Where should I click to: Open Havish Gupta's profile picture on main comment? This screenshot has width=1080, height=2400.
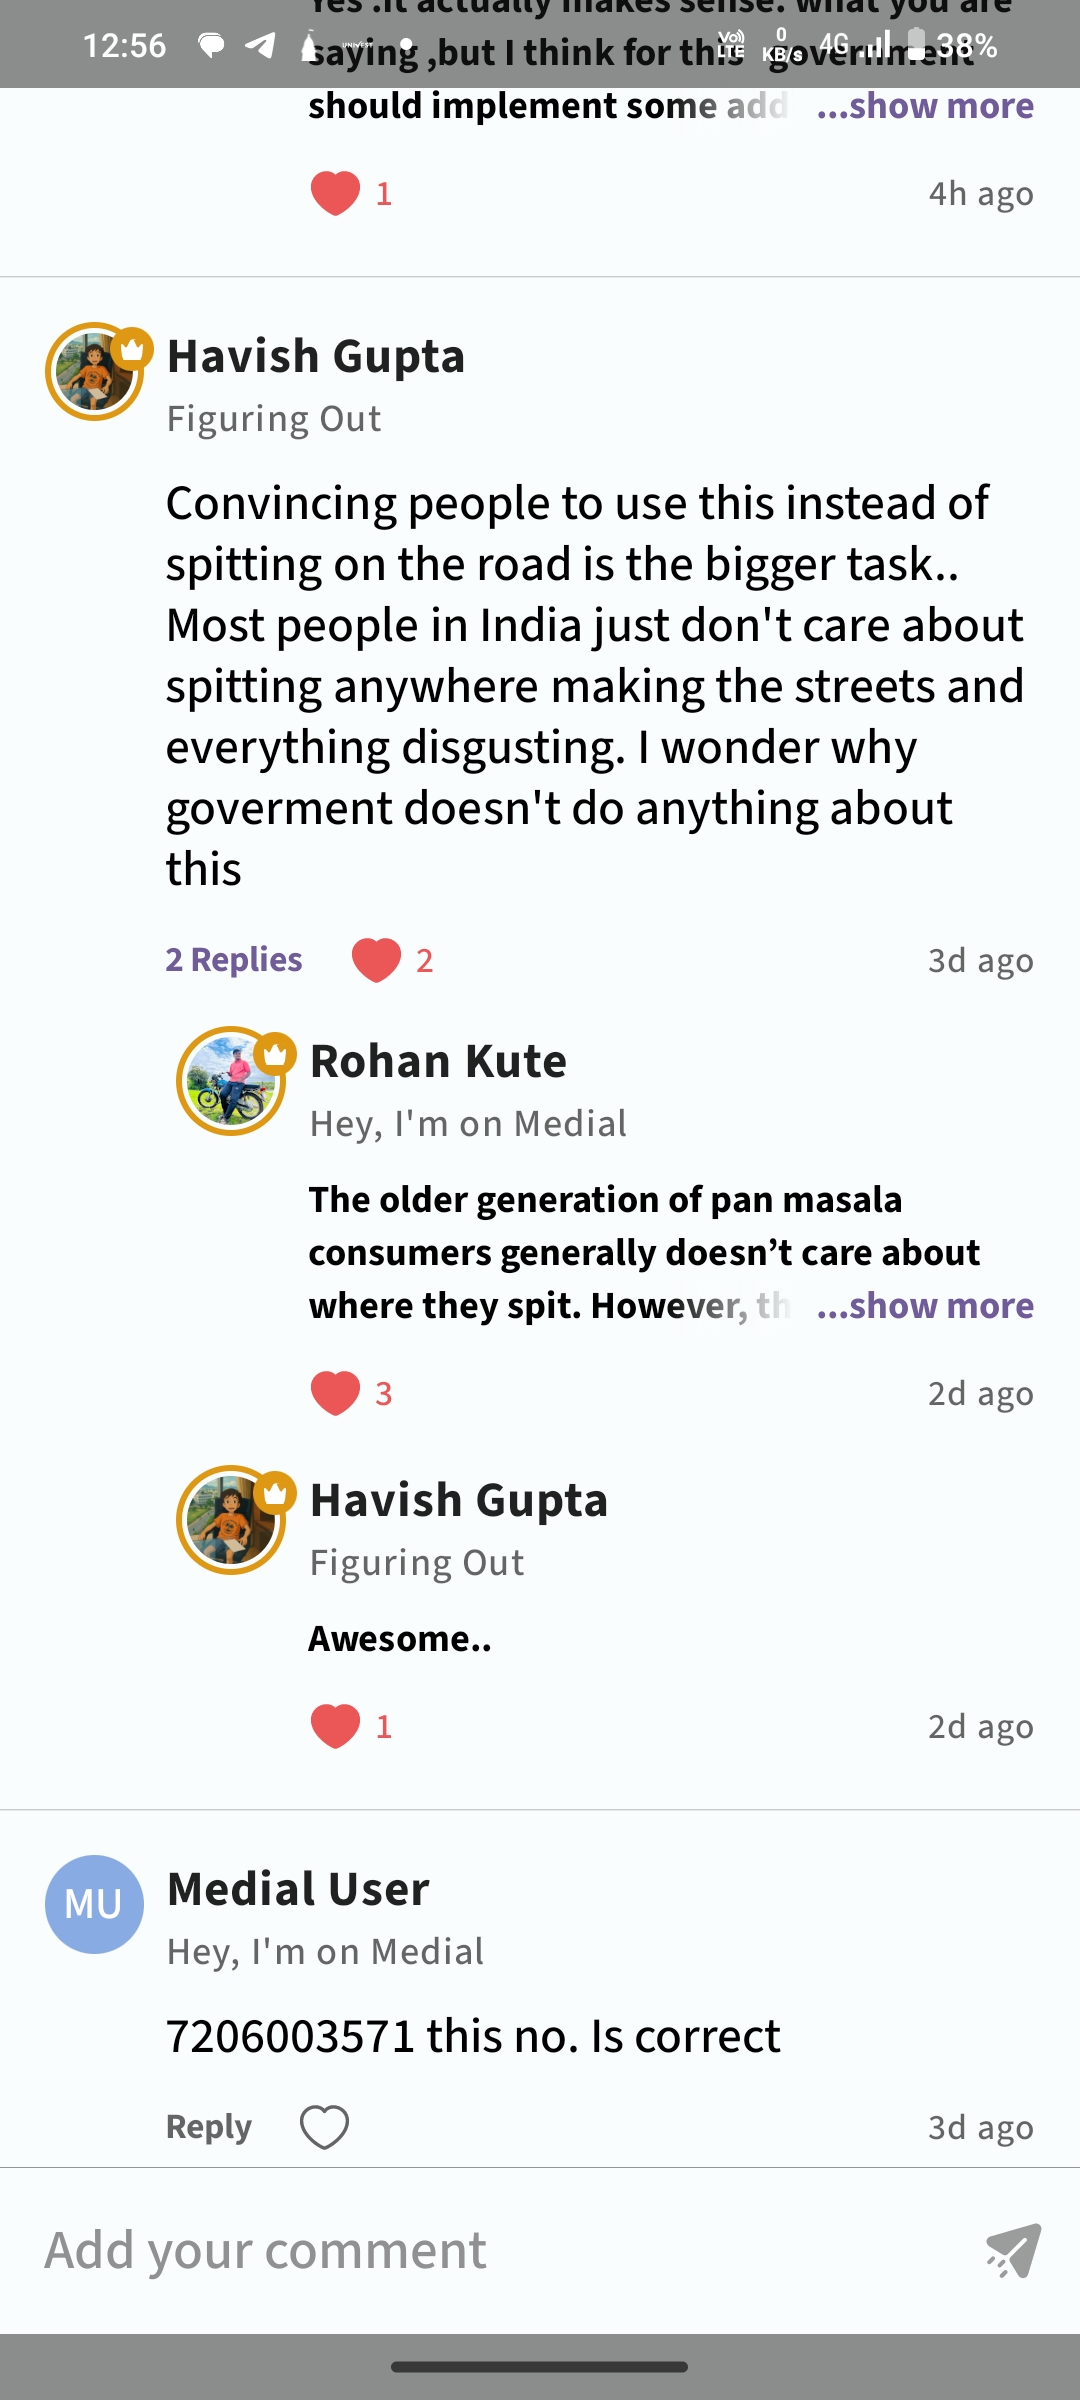point(94,372)
